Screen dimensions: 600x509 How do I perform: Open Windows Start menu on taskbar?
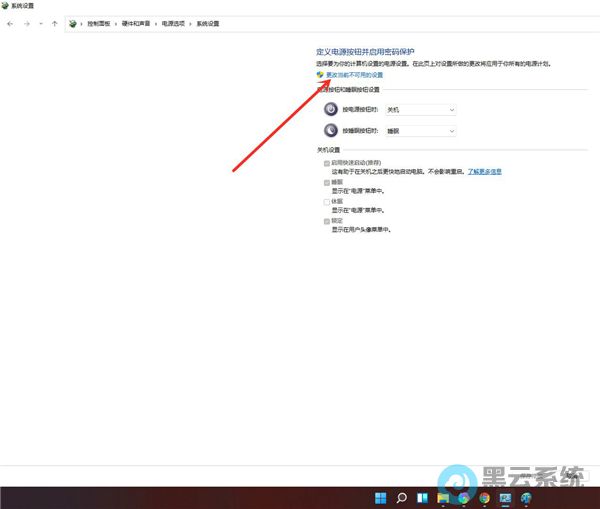(380, 497)
